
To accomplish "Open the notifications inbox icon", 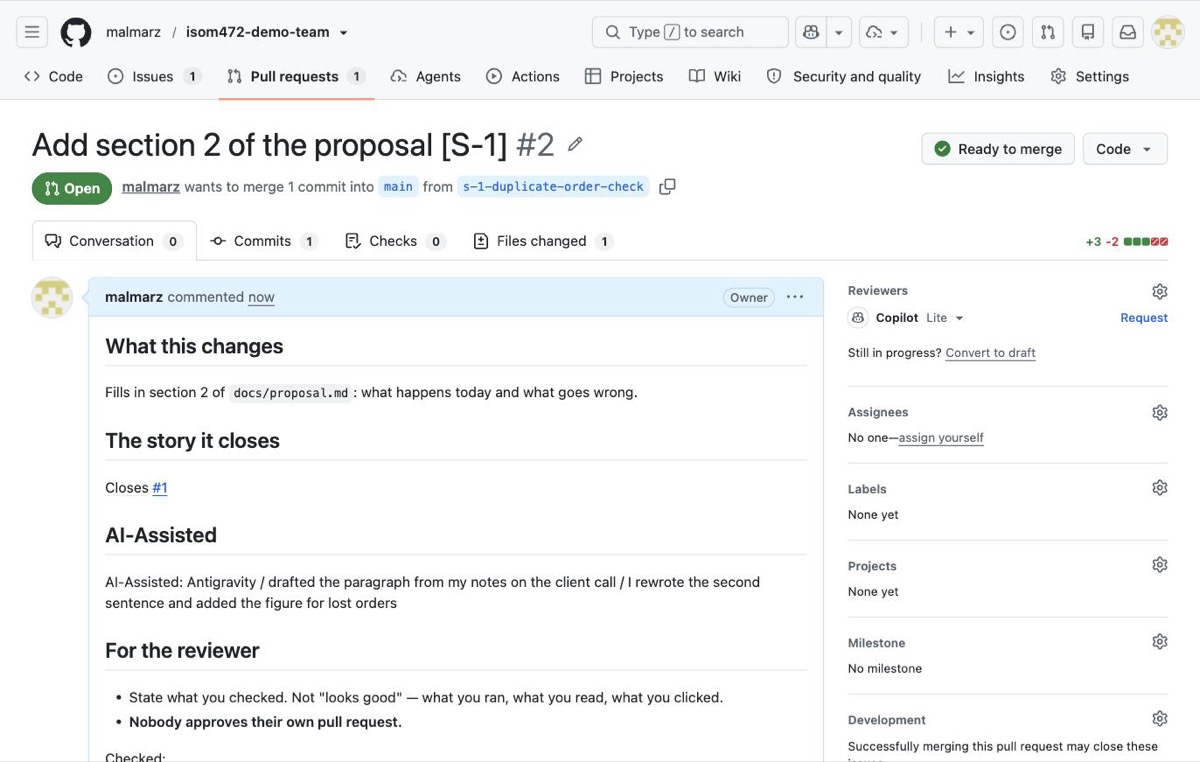I will (1128, 32).
